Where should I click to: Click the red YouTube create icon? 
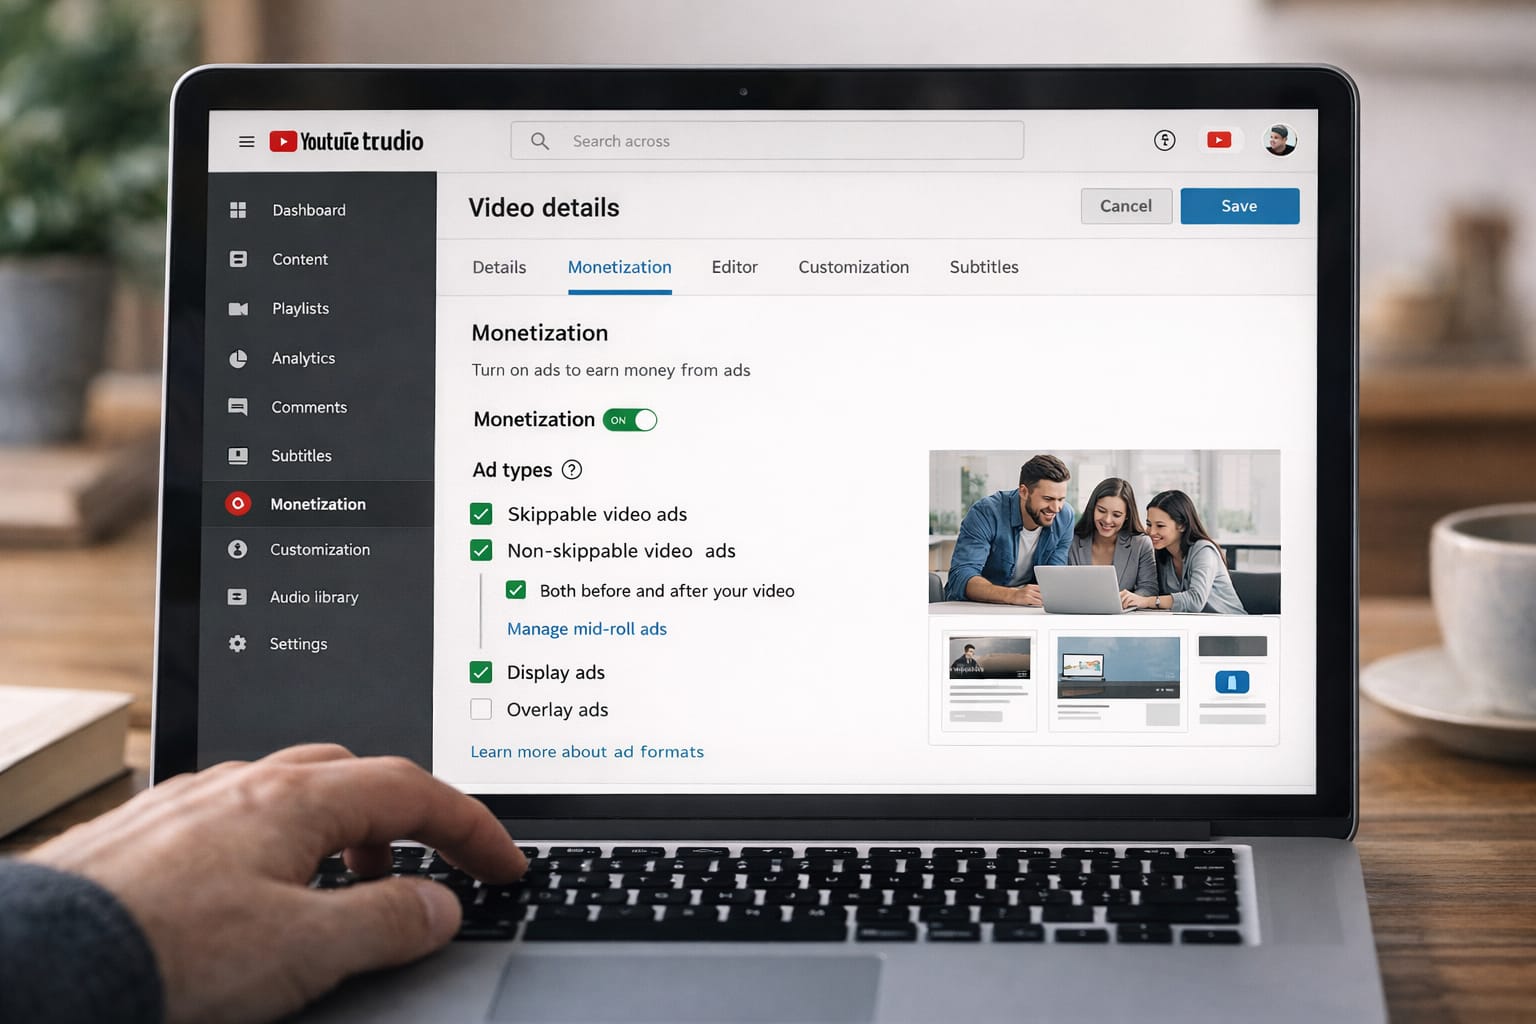tap(1219, 140)
